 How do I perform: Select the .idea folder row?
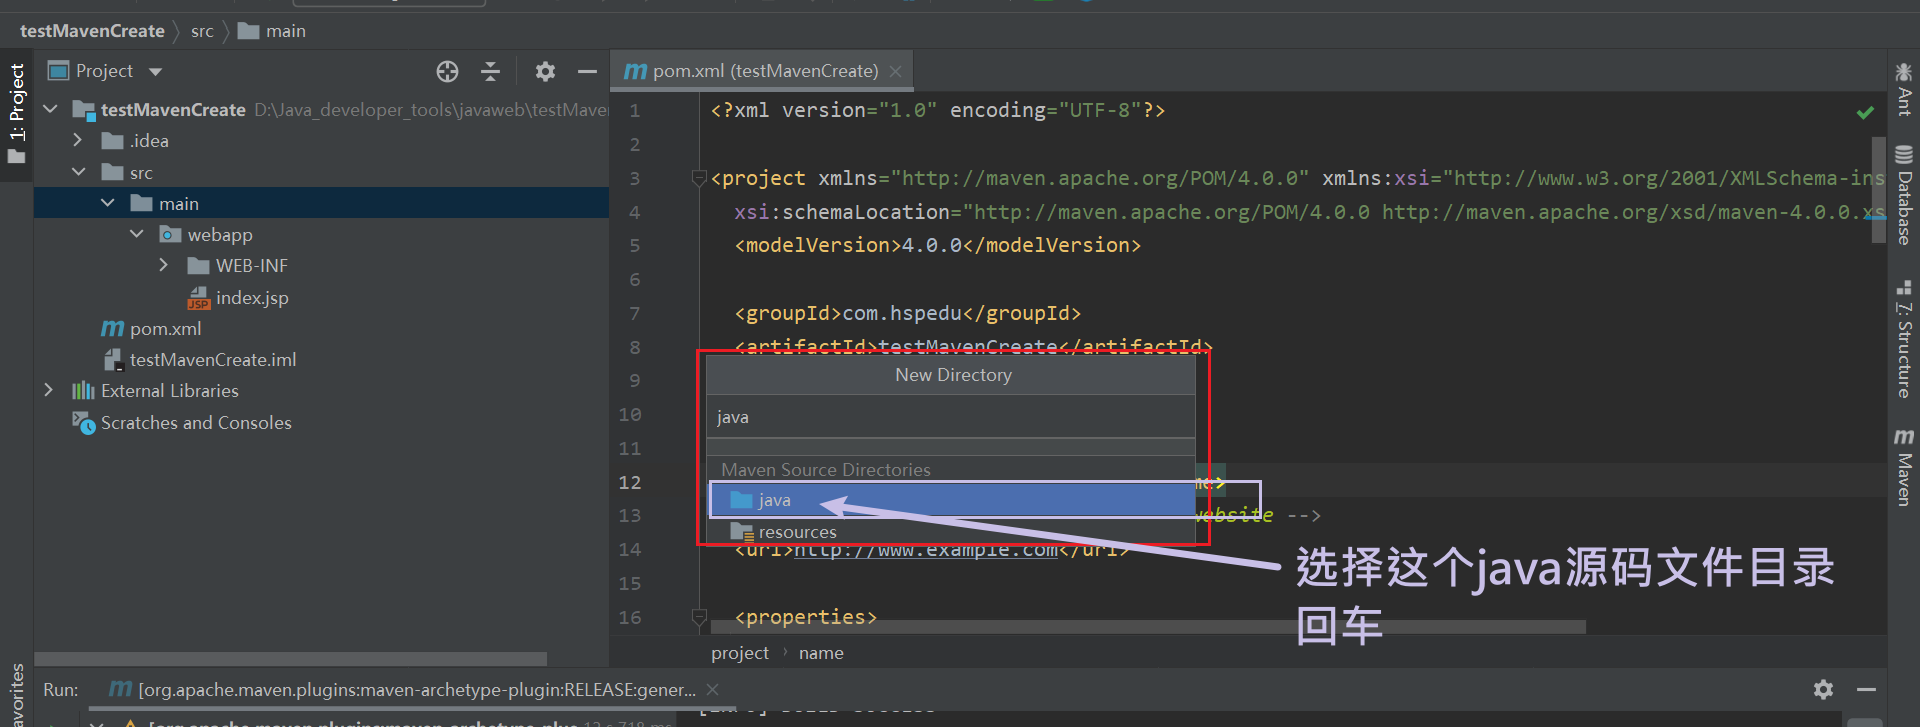321,140
